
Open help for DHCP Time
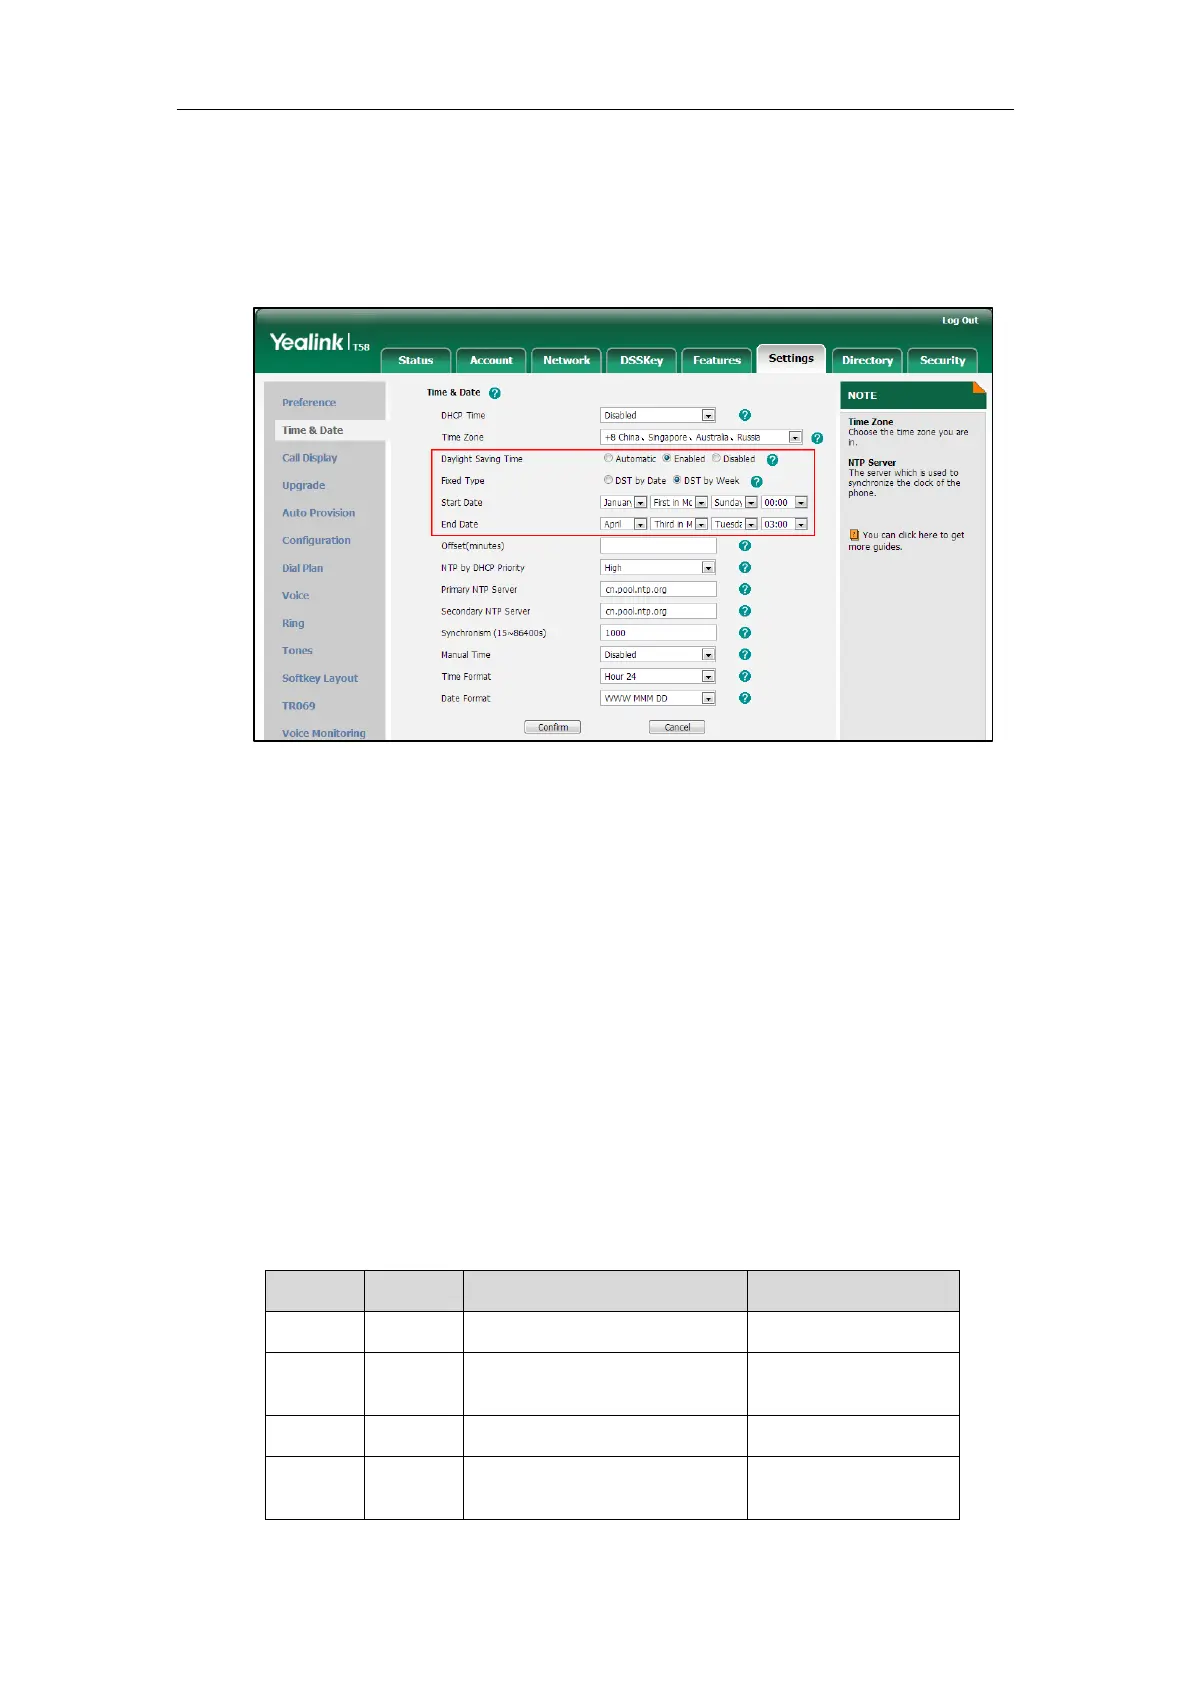pyautogui.click(x=744, y=415)
